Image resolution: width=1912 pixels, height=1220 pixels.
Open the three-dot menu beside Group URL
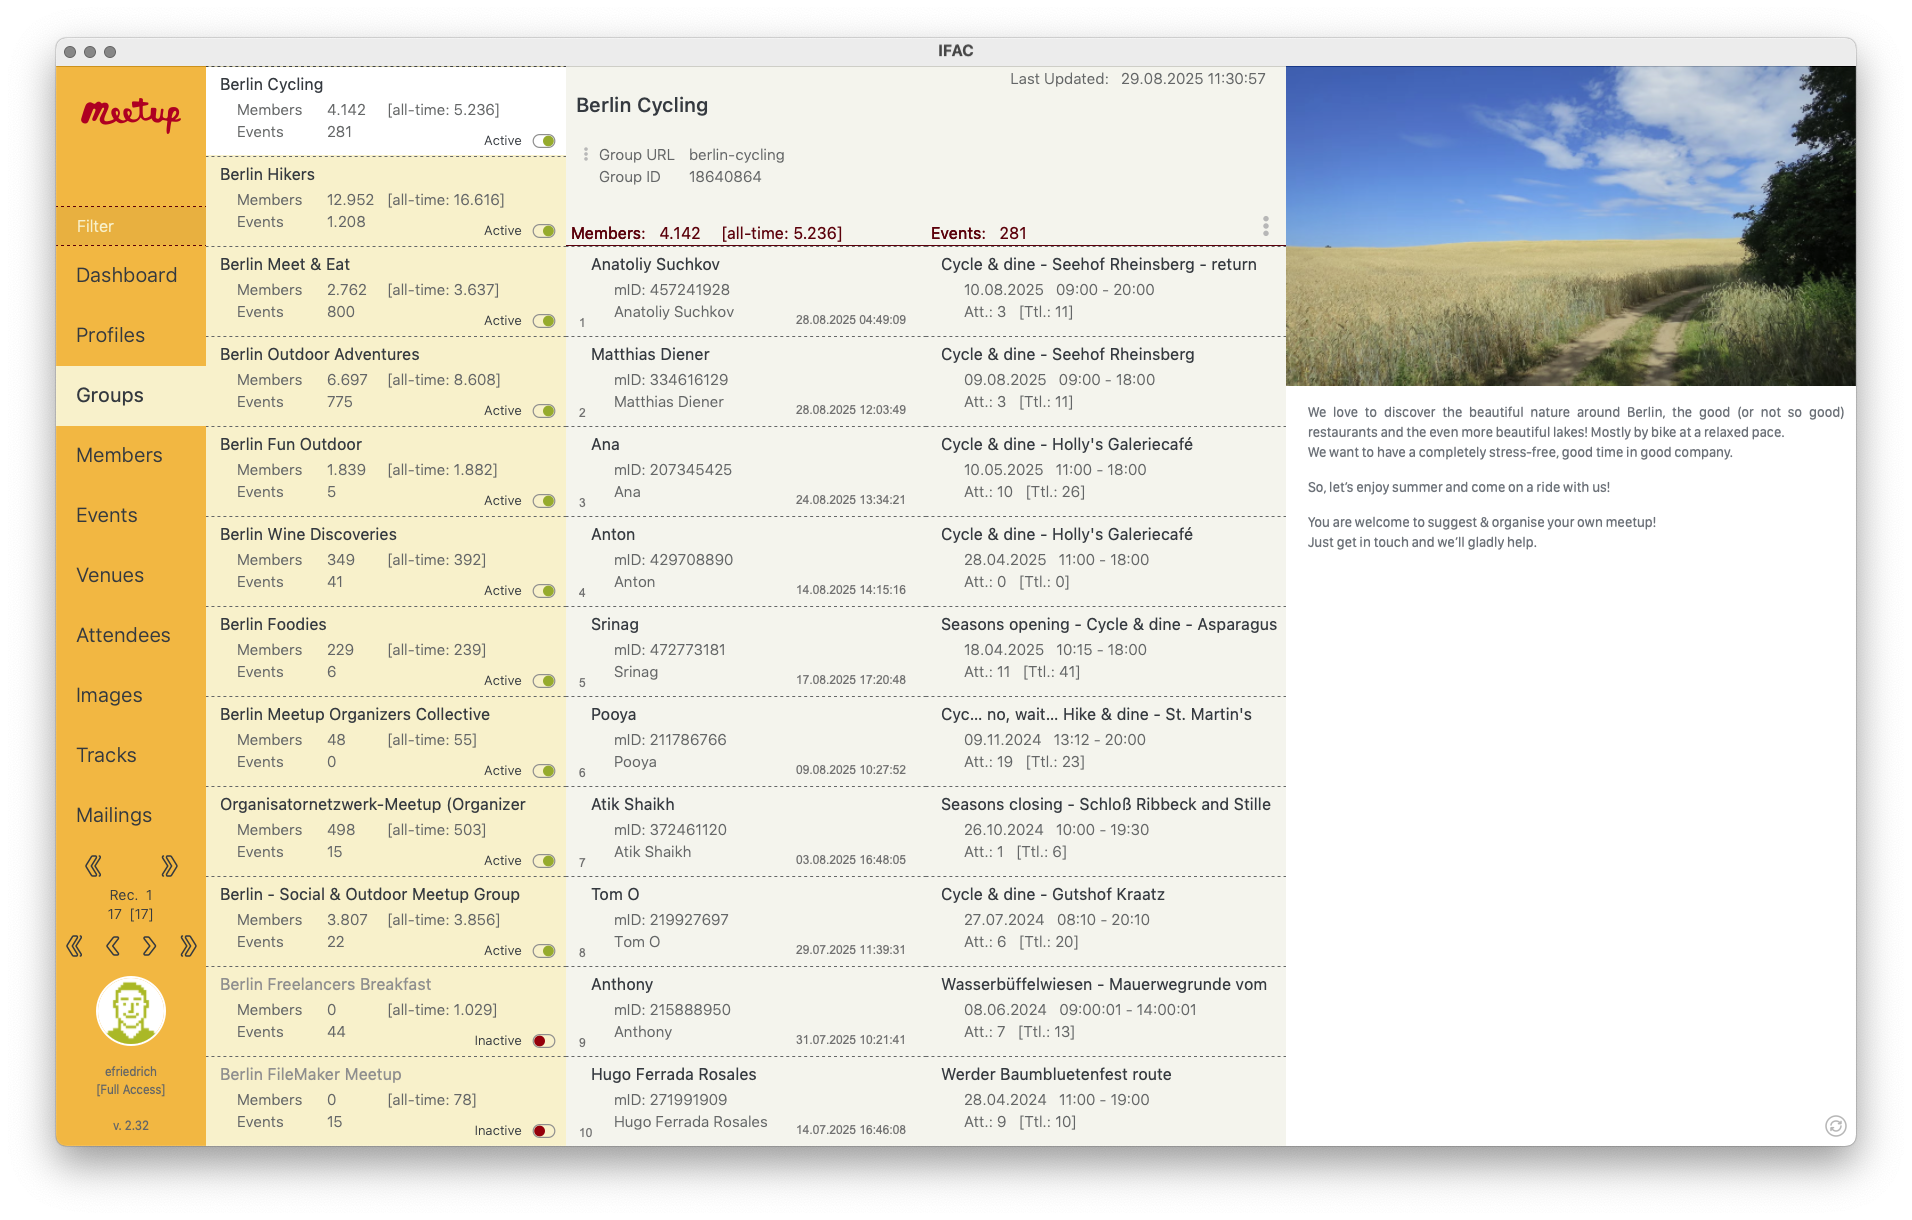coord(586,155)
